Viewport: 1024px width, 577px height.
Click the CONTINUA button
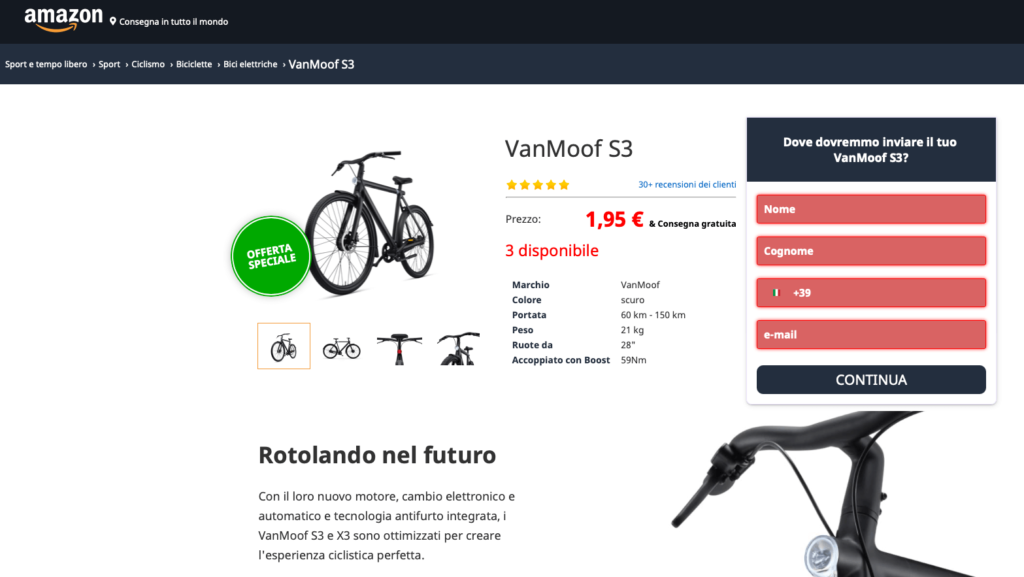click(871, 380)
